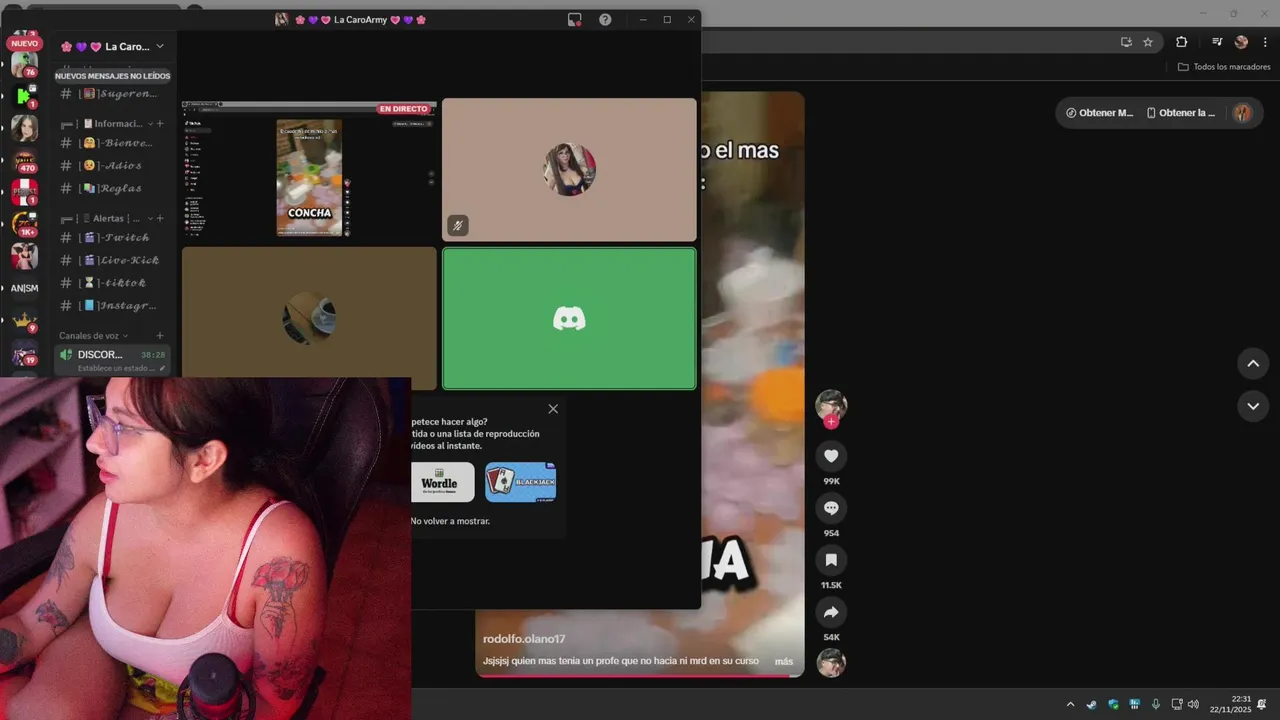Open Chrome media control icon

pos(1217,42)
